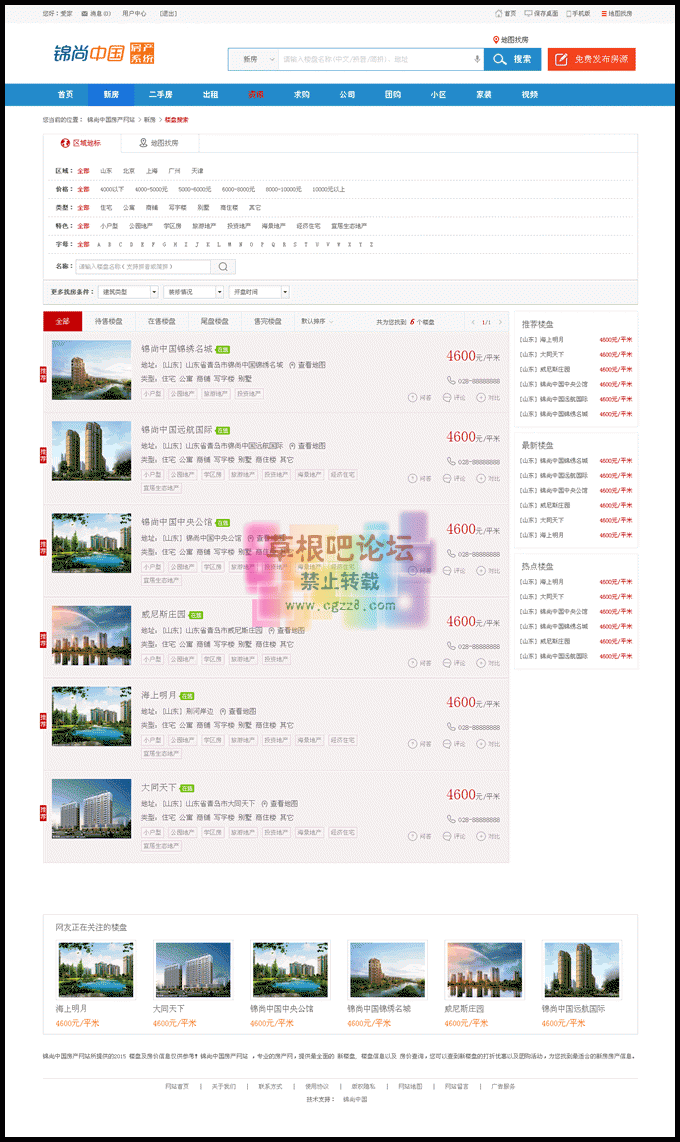The image size is (680, 1142).
Task: Select the red 全部 listings tab
Action: tap(63, 321)
